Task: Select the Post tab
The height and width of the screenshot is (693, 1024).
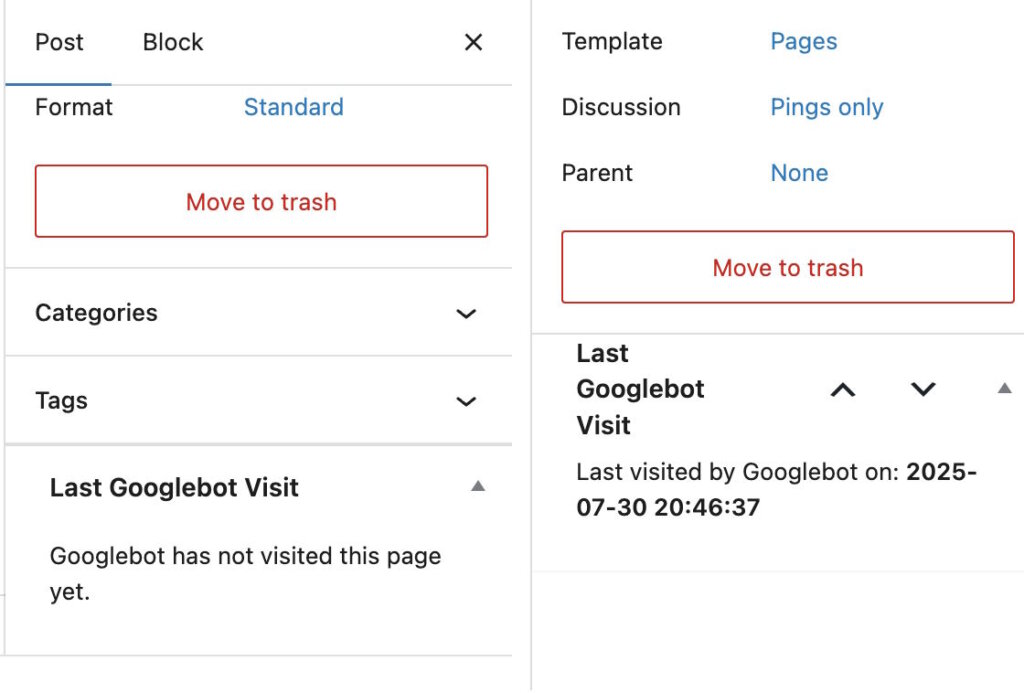Action: [59, 42]
